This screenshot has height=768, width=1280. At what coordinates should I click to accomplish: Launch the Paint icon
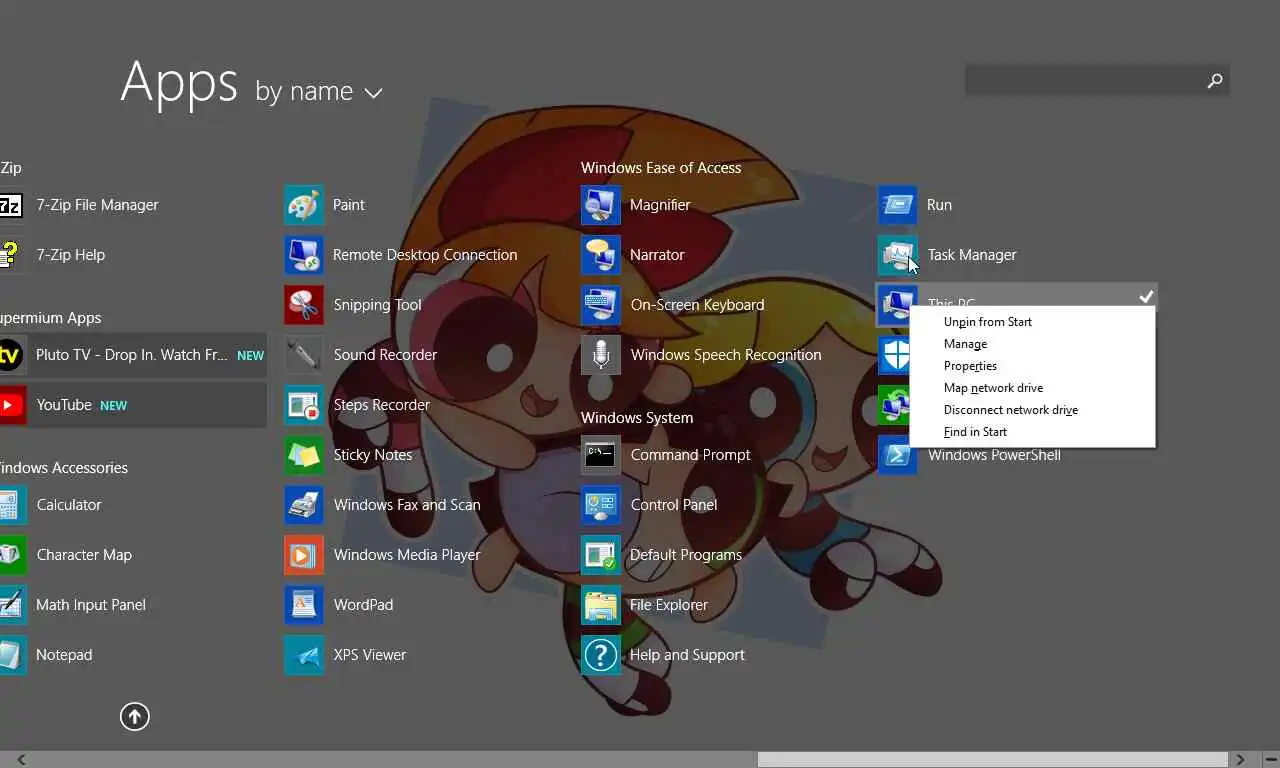pyautogui.click(x=304, y=205)
